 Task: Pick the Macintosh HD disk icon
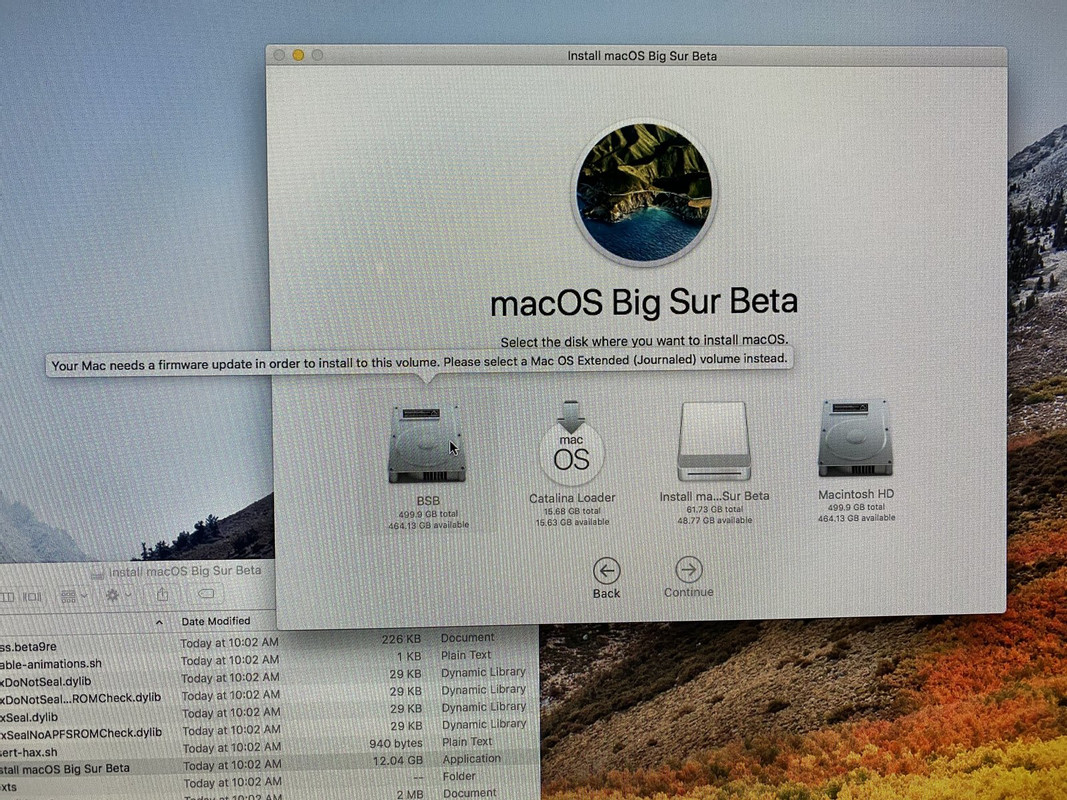tap(855, 437)
